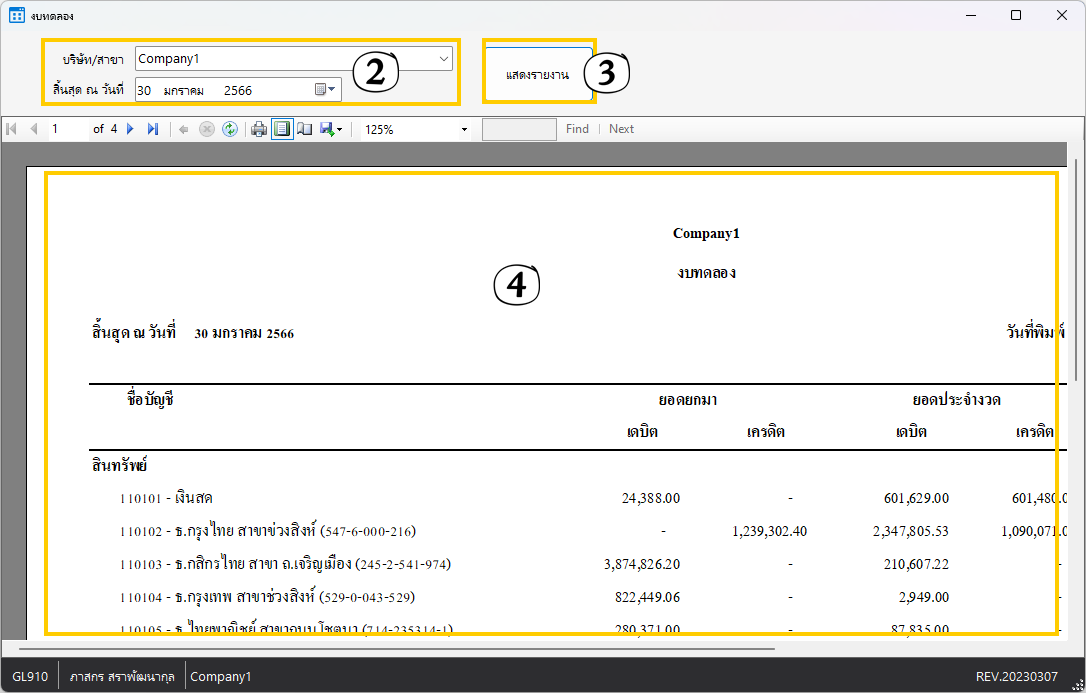This screenshot has height=693, width=1086.
Task: Expand the Company1 branch dropdown
Action: click(443, 59)
